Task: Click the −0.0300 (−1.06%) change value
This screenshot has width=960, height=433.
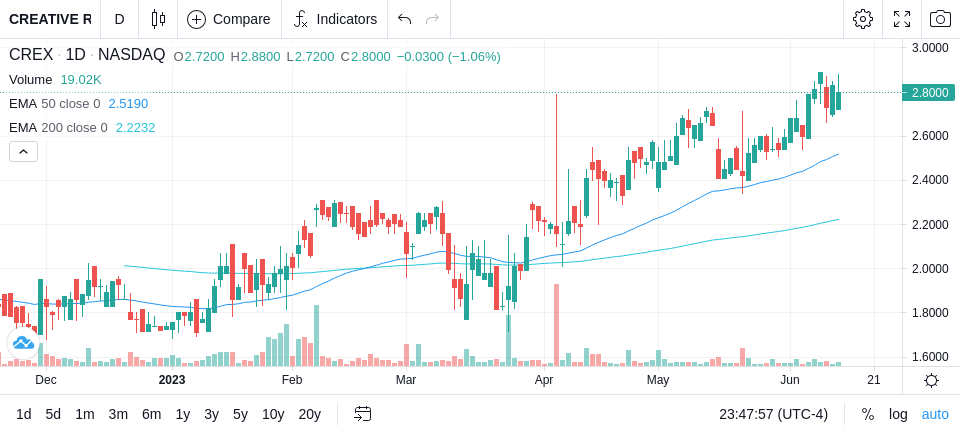Action: (x=449, y=56)
